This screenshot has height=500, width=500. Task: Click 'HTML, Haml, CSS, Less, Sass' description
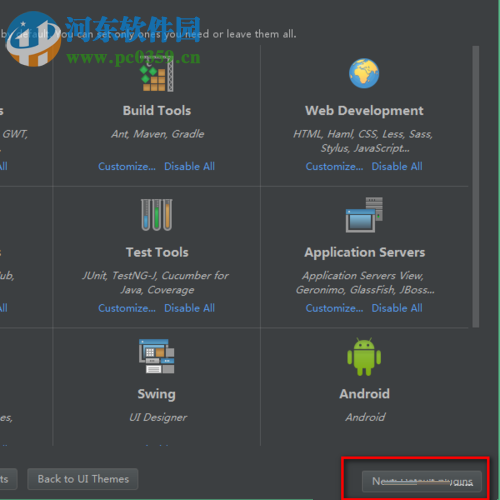[x=363, y=134]
